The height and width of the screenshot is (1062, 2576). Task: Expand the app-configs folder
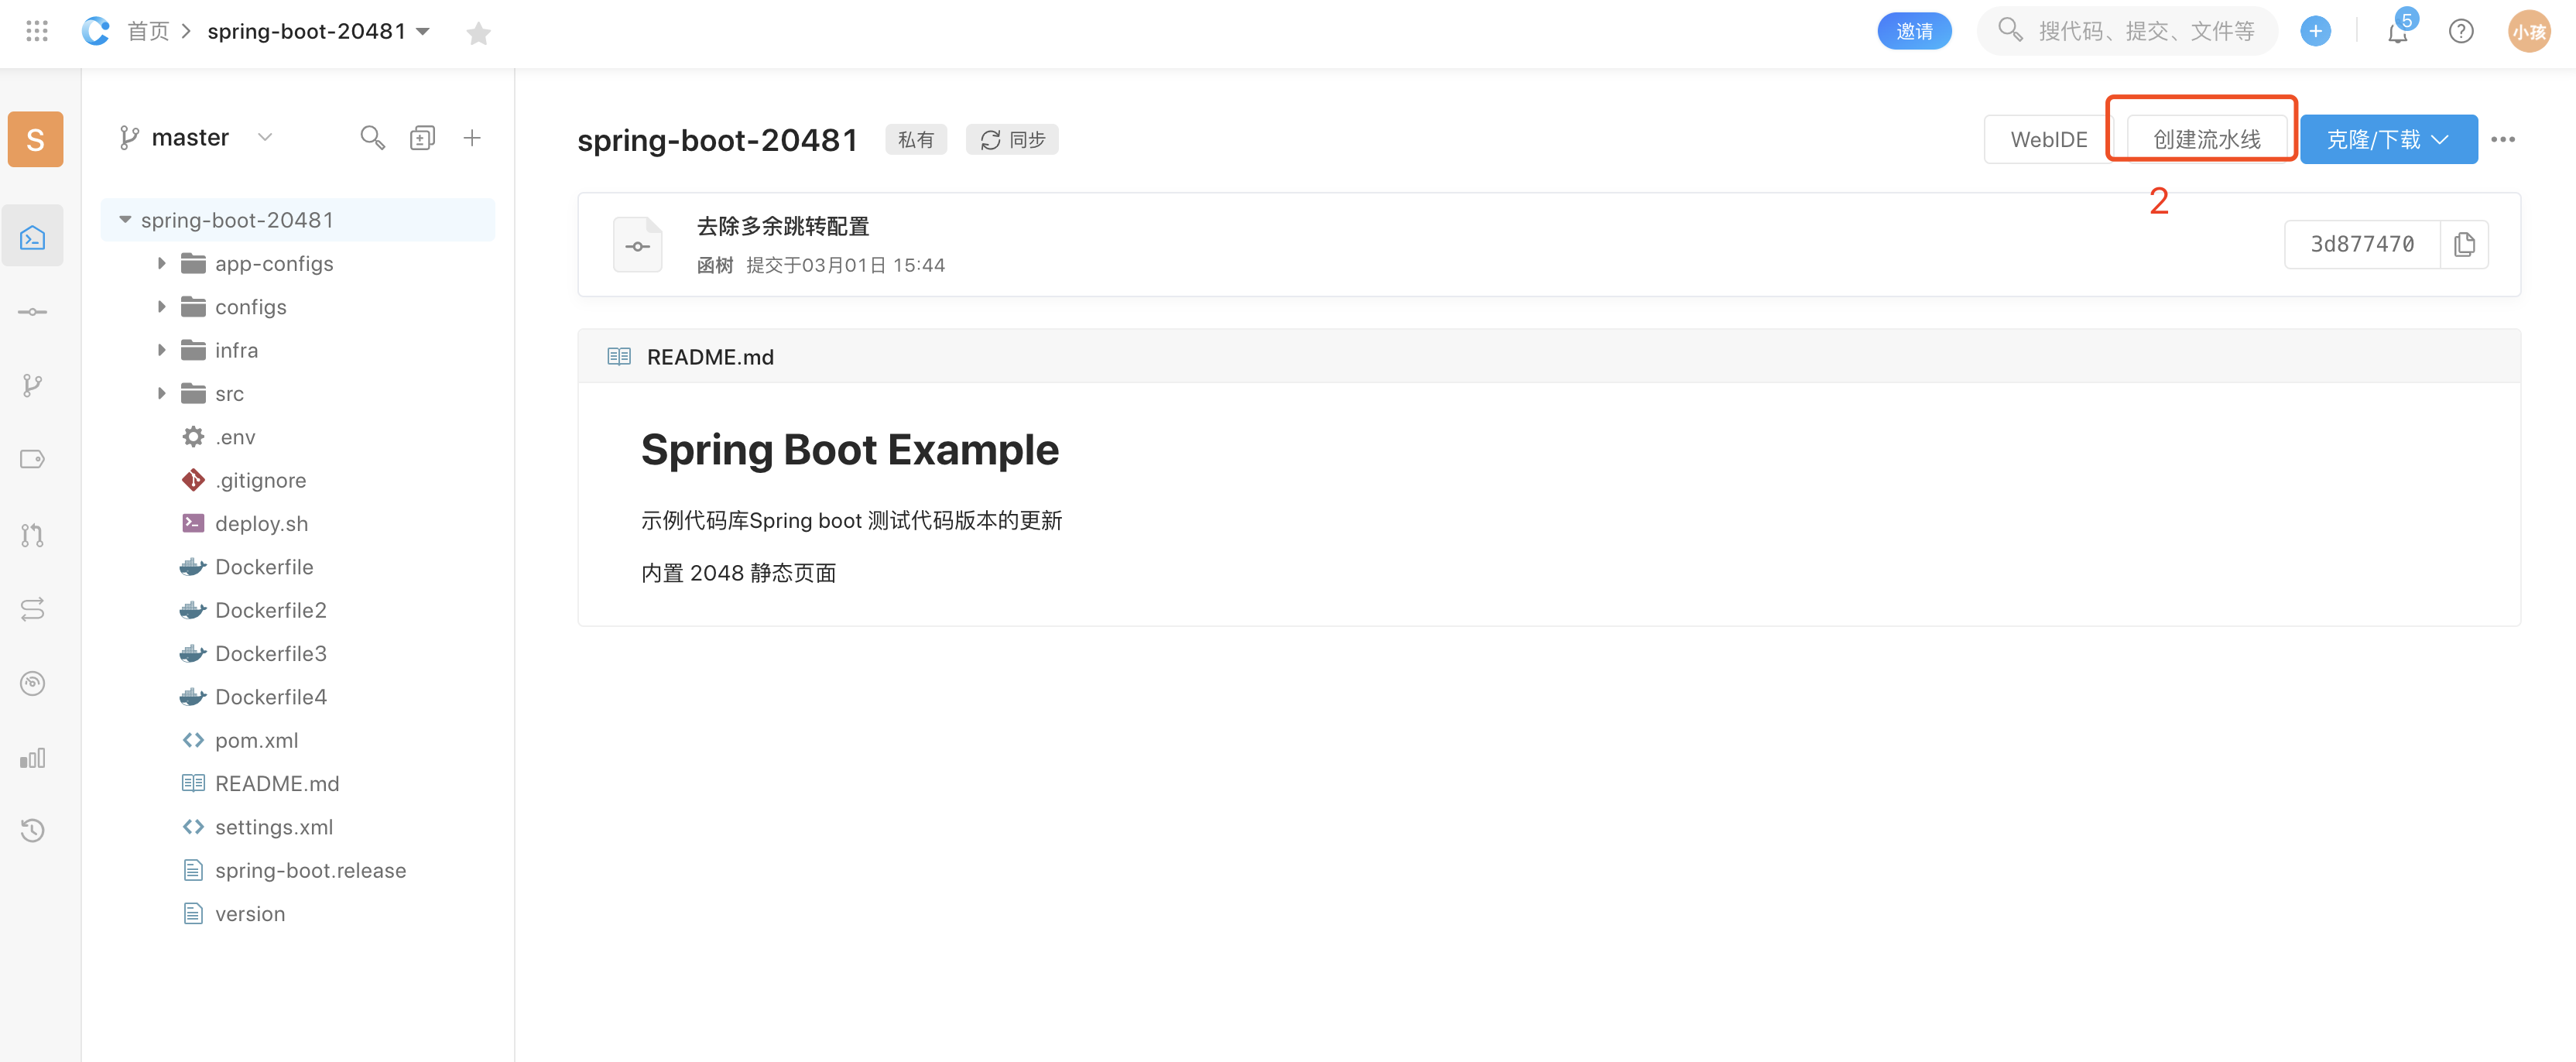(x=161, y=264)
